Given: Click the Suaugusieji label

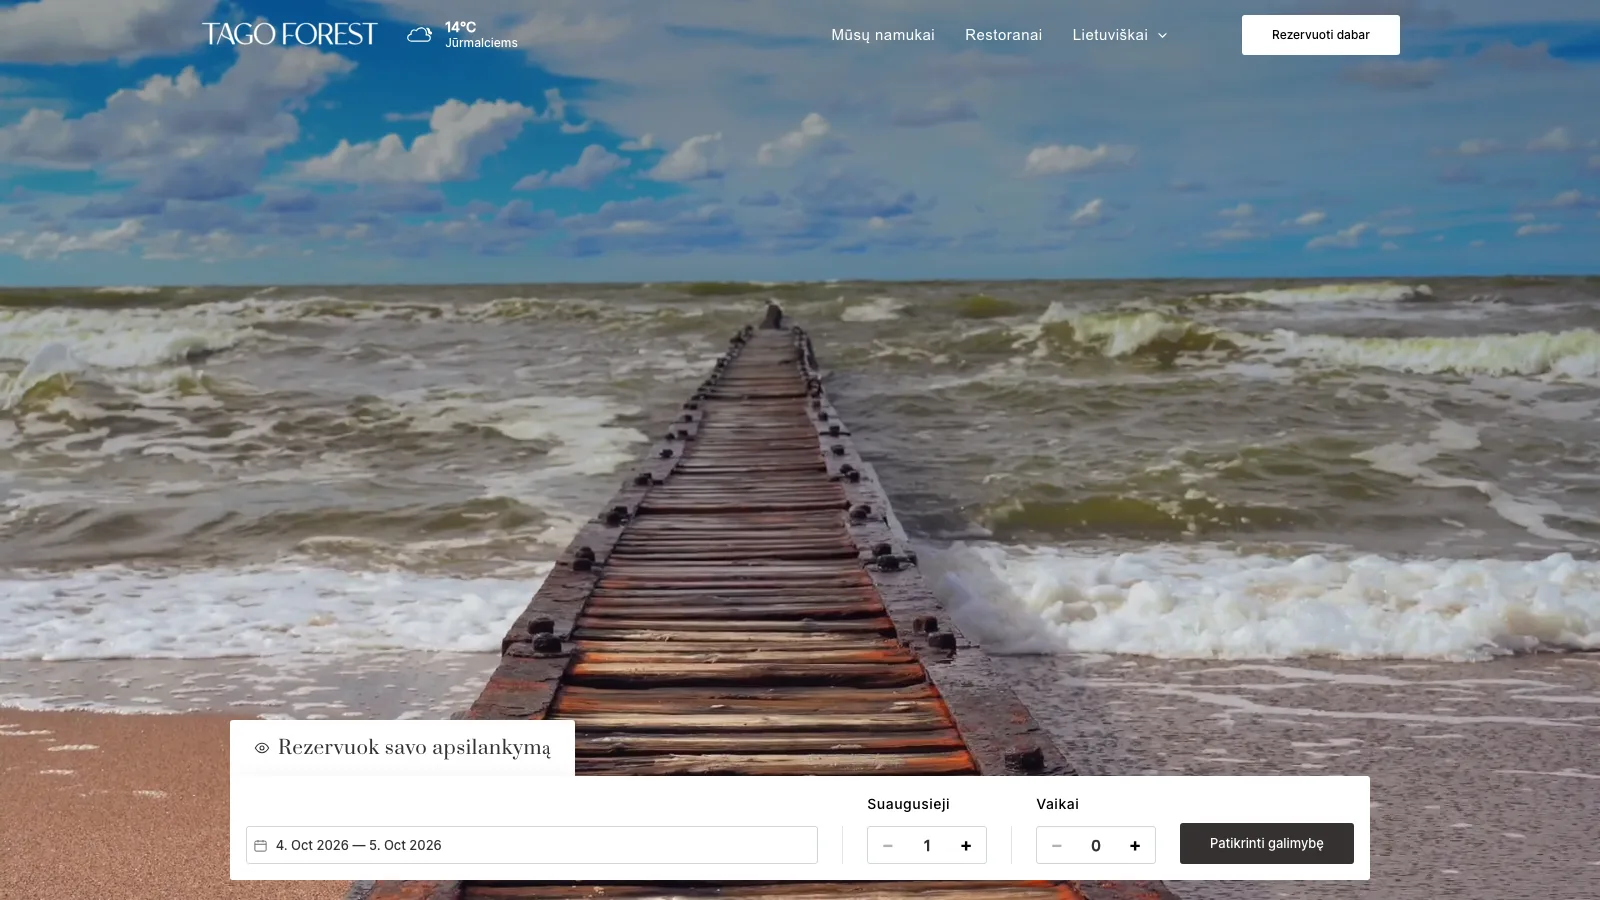Looking at the screenshot, I should [x=908, y=804].
